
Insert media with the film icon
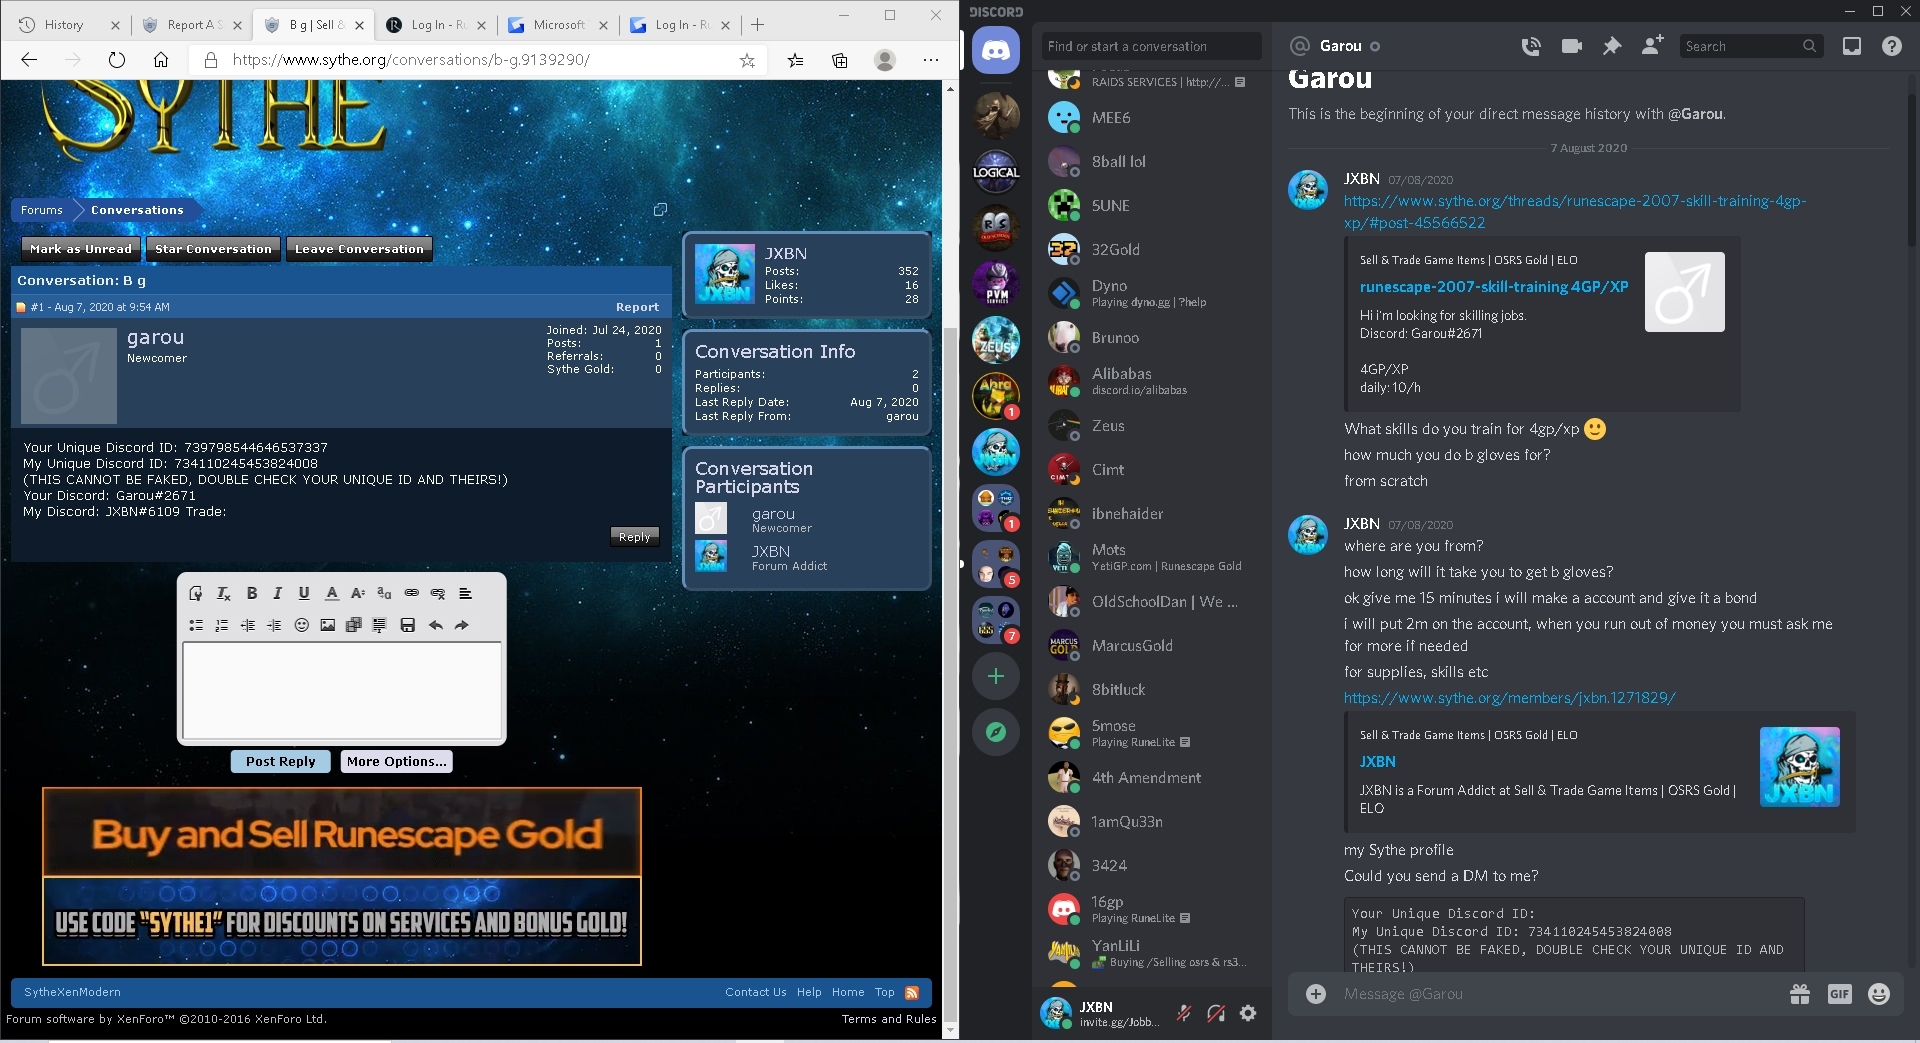(x=353, y=625)
